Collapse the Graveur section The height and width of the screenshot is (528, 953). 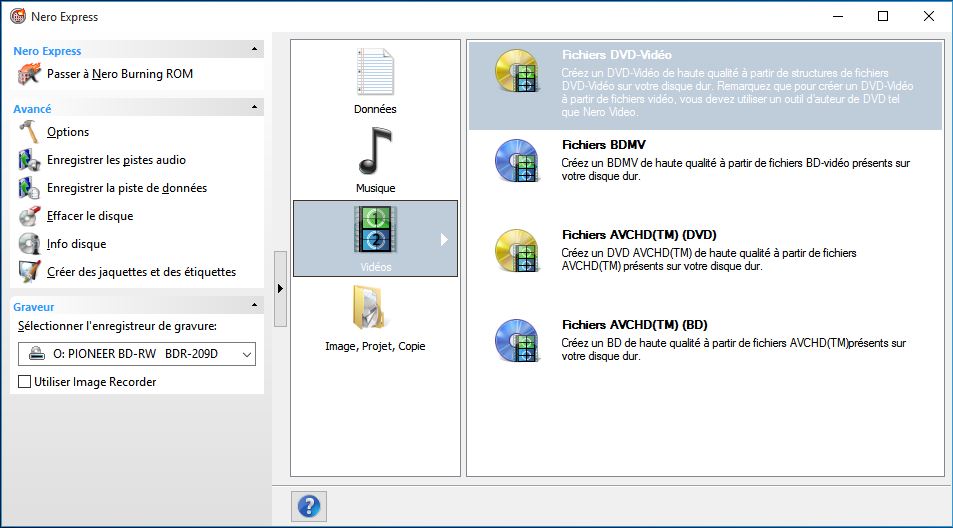pos(255,305)
